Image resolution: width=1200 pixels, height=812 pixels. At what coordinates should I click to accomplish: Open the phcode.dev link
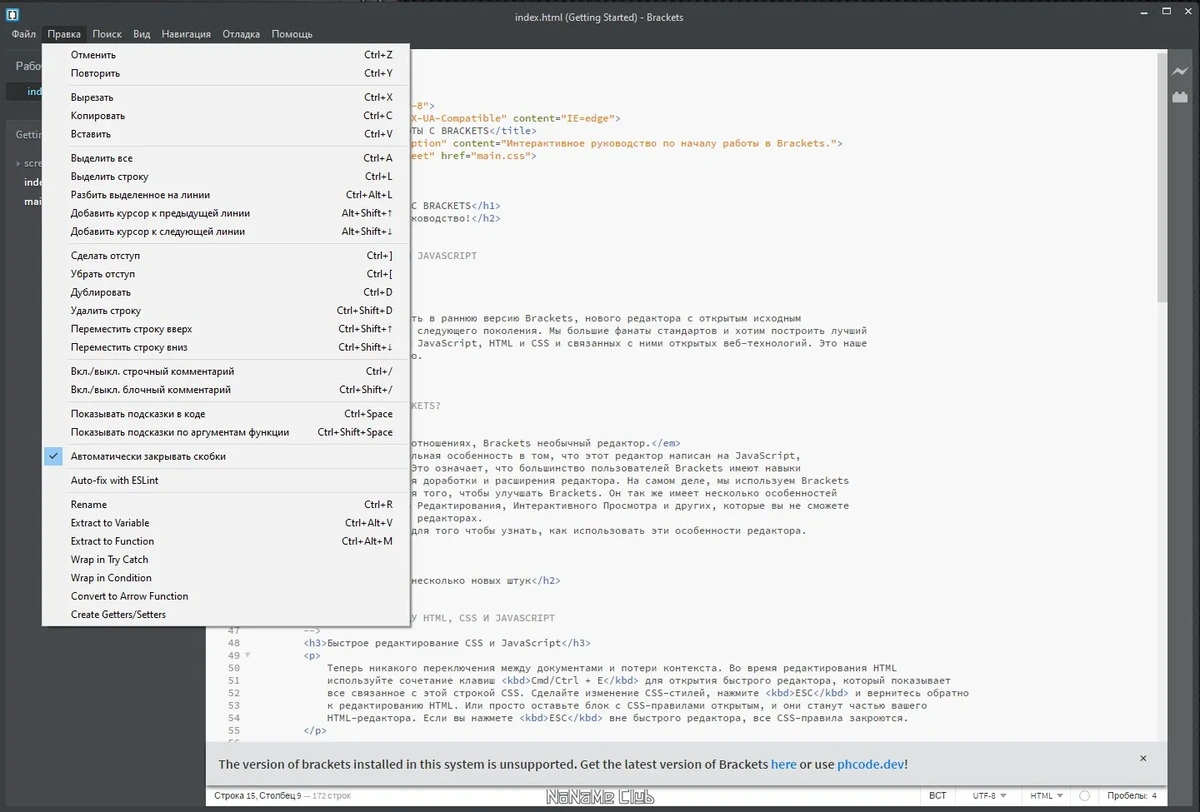870,764
